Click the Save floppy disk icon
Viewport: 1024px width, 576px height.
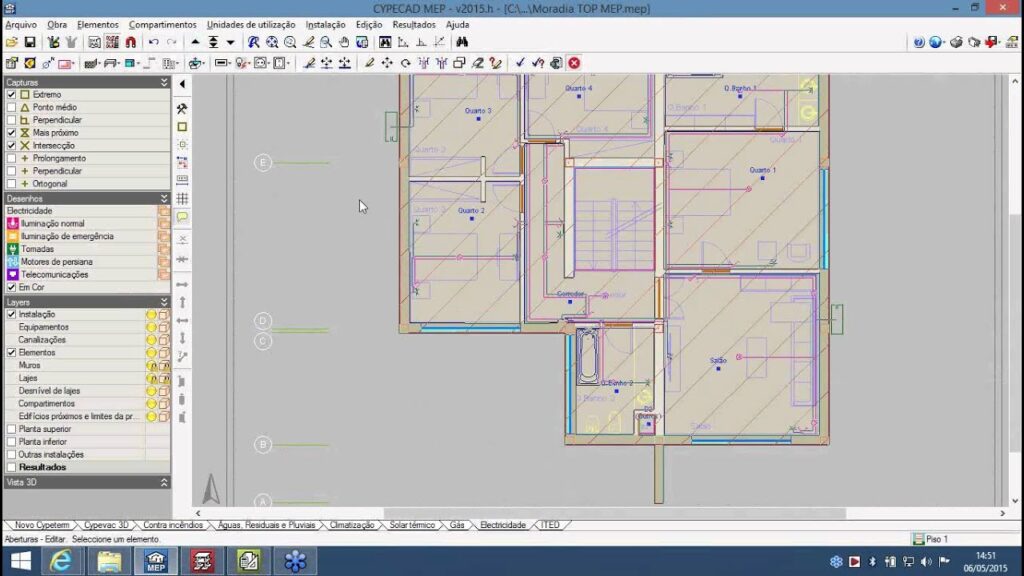click(x=30, y=43)
